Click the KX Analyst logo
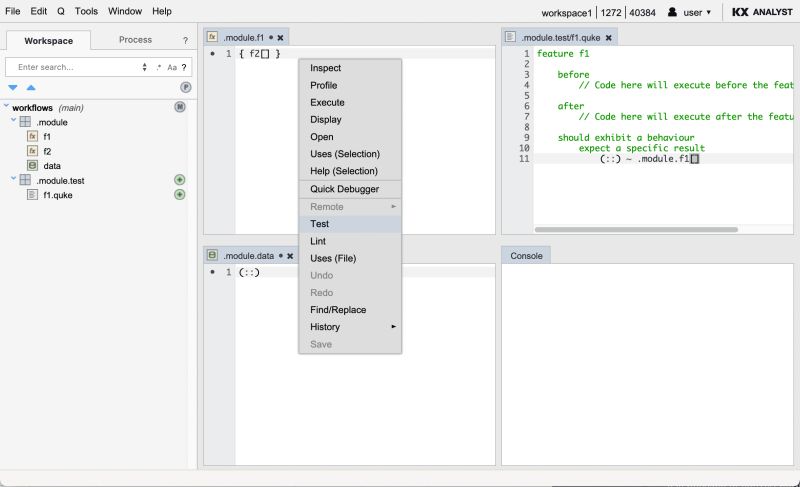800x487 pixels. [x=762, y=12]
